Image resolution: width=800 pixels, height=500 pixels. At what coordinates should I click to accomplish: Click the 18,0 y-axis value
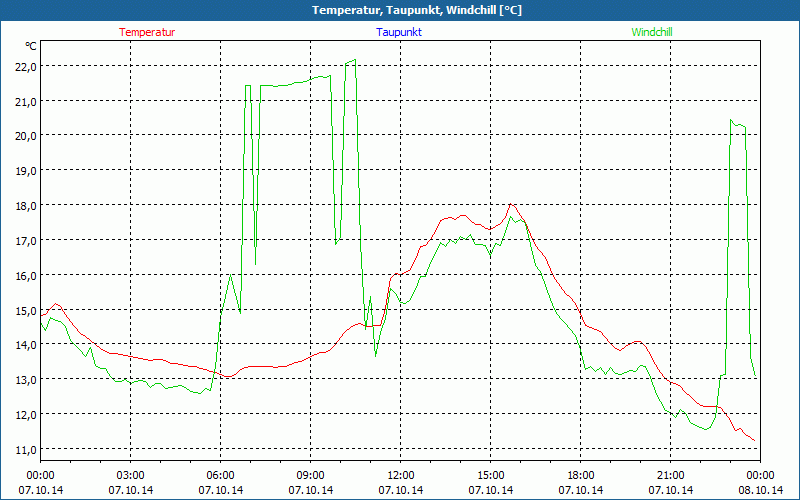click(x=26, y=206)
